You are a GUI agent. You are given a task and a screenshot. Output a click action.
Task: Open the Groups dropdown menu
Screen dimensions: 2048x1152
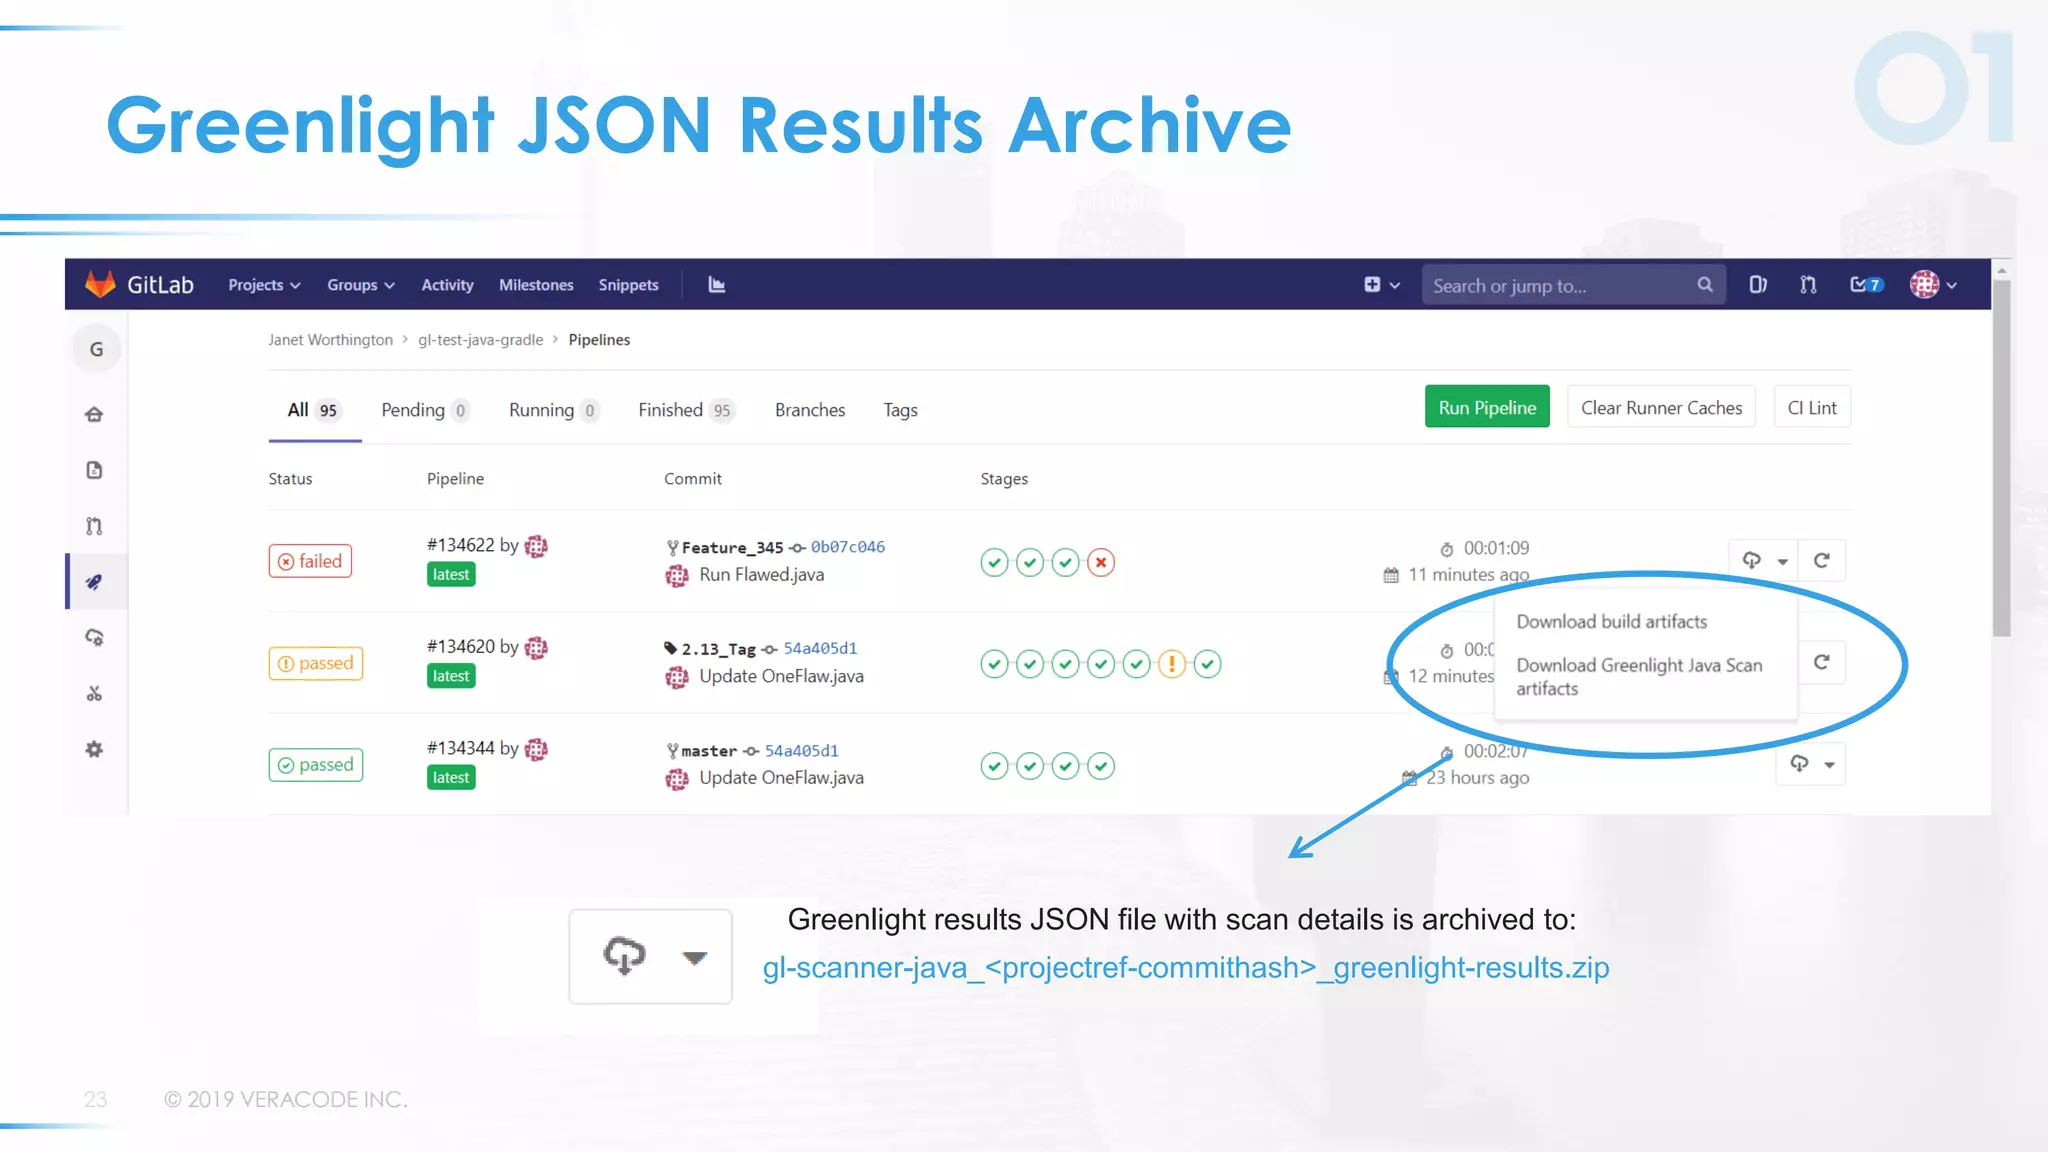point(361,285)
